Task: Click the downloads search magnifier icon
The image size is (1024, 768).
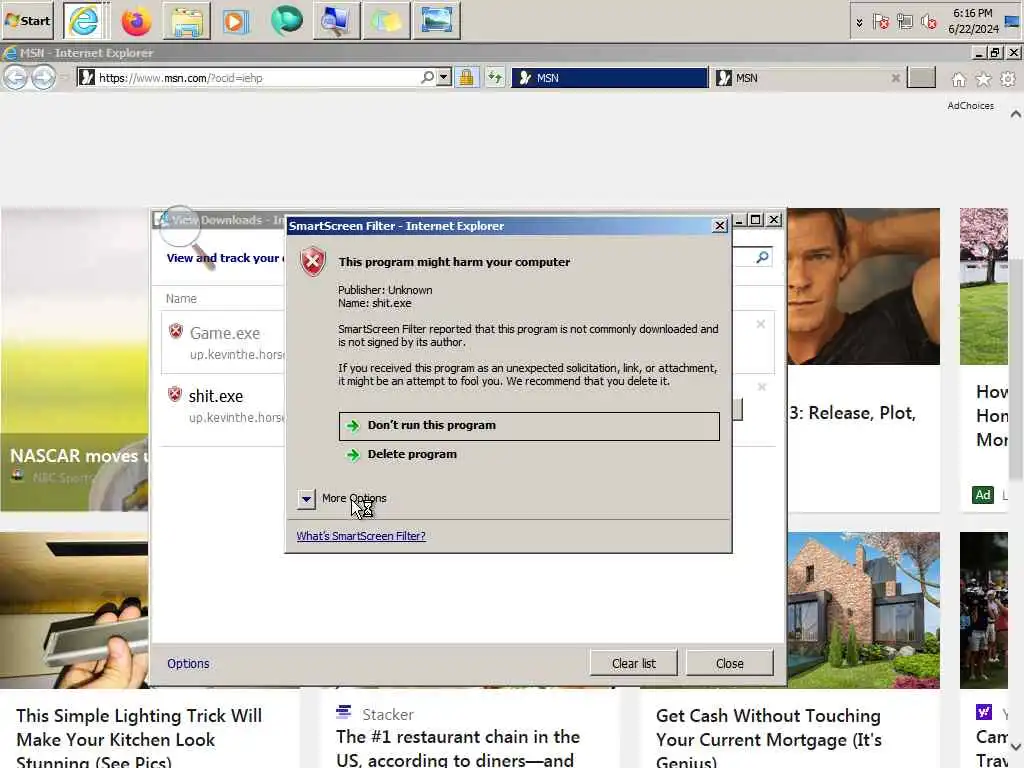Action: click(762, 257)
